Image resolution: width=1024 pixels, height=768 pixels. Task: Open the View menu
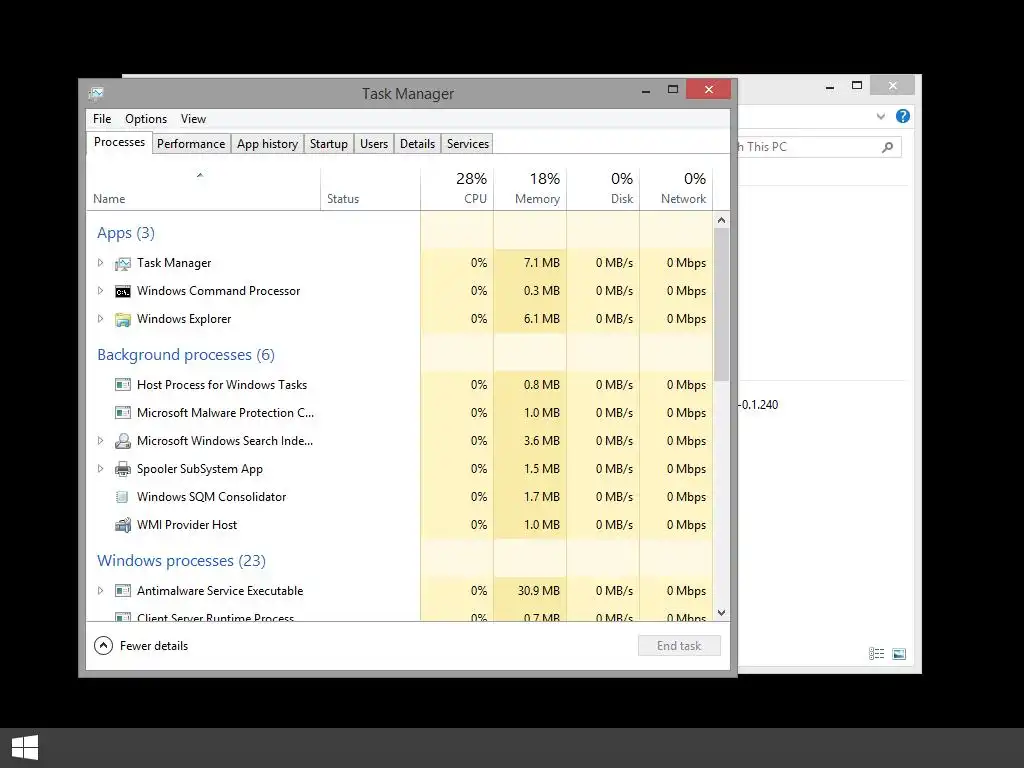point(193,119)
